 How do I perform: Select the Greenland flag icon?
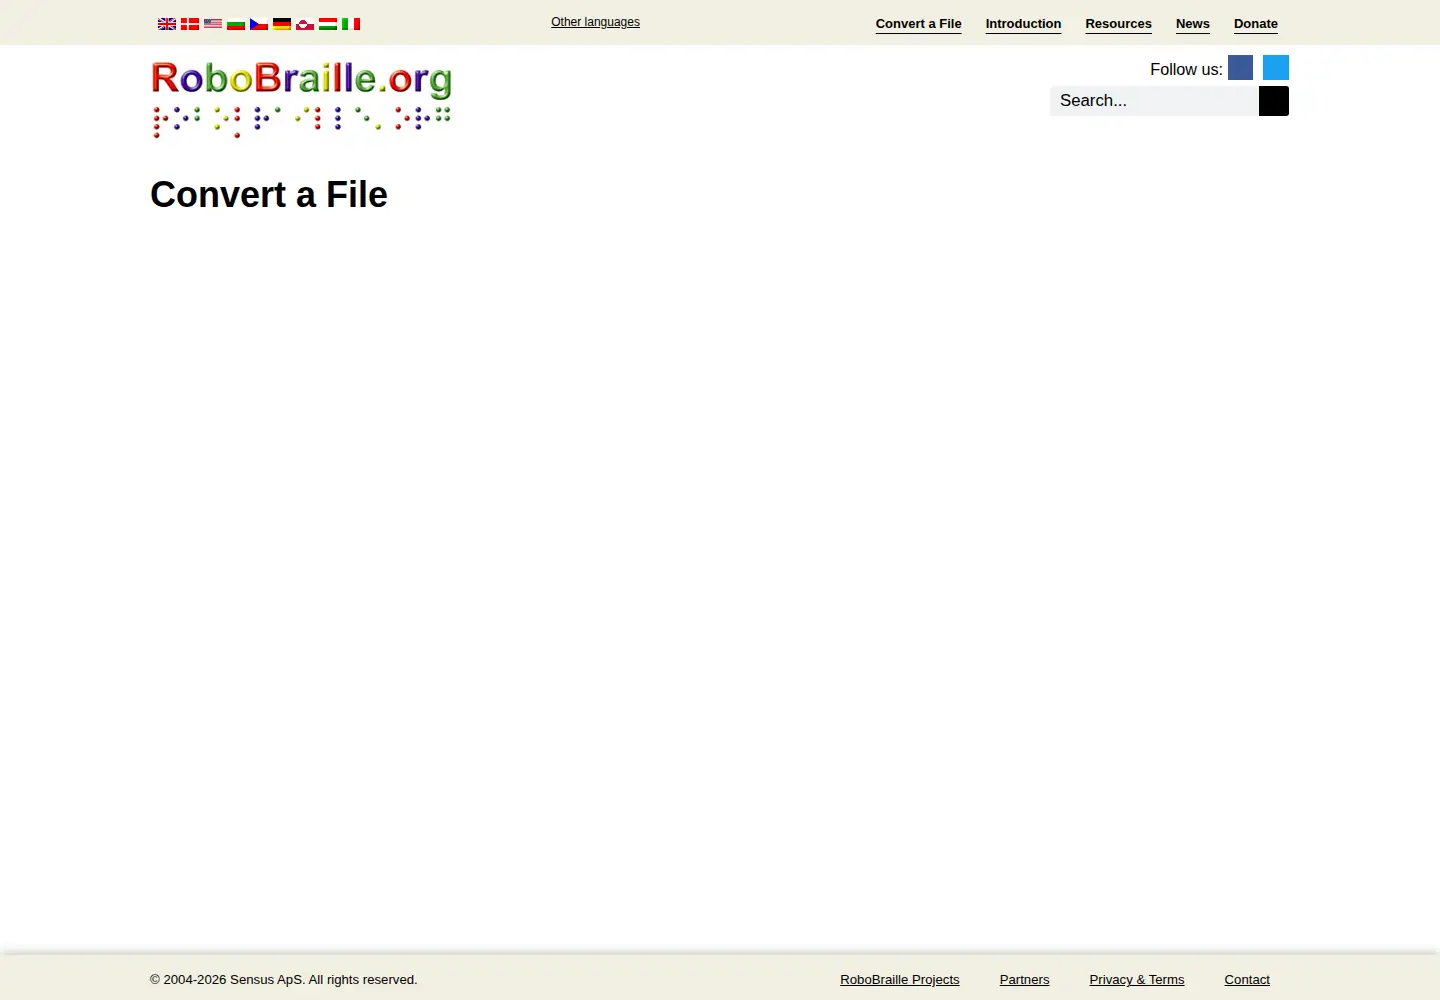pyautogui.click(x=305, y=24)
